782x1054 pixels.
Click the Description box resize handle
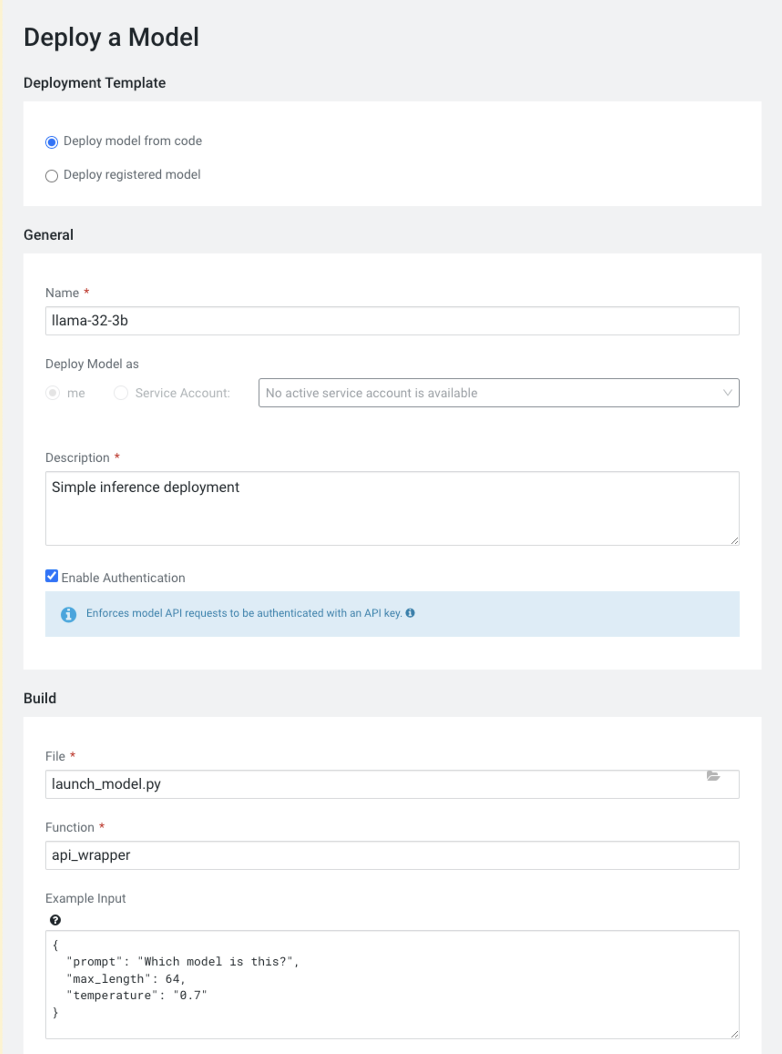(734, 540)
